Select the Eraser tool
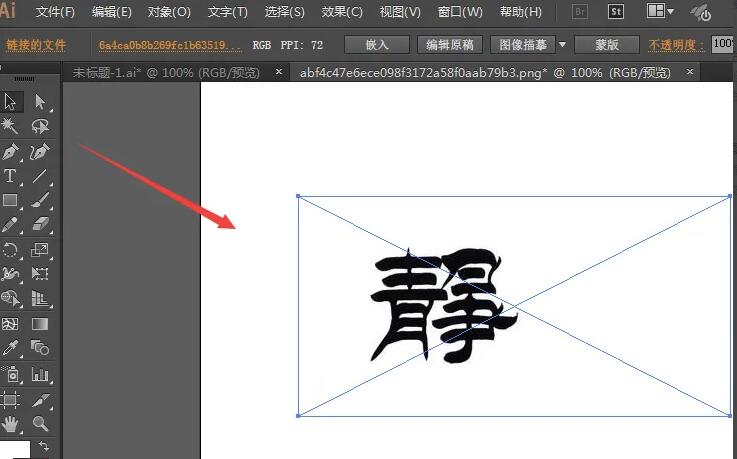 pos(40,225)
